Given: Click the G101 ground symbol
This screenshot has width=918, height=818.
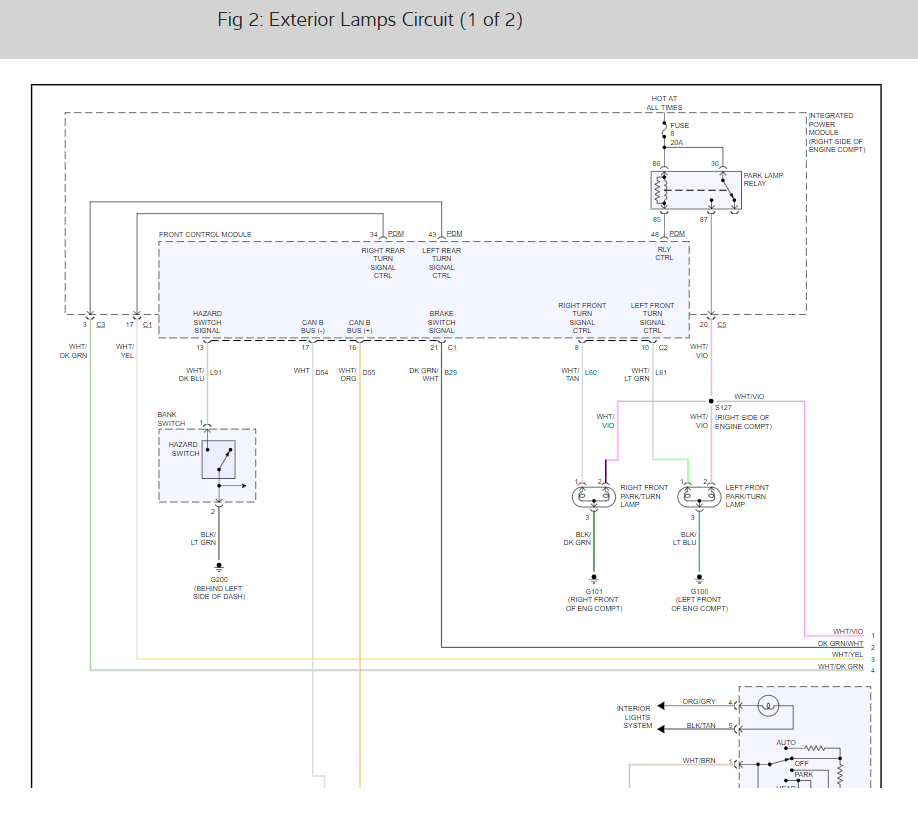Looking at the screenshot, I should (x=594, y=579).
